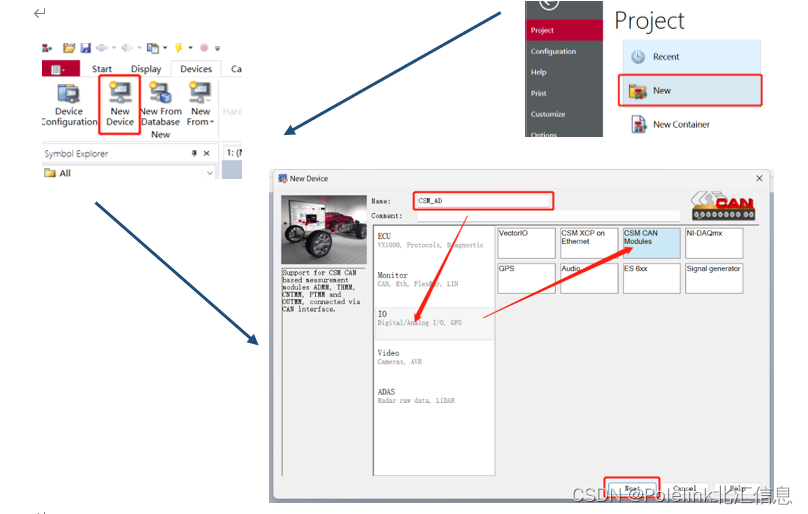Choose the NI-DAQmx device tile
Image resolution: width=808 pixels, height=514 pixels.
coord(714,243)
